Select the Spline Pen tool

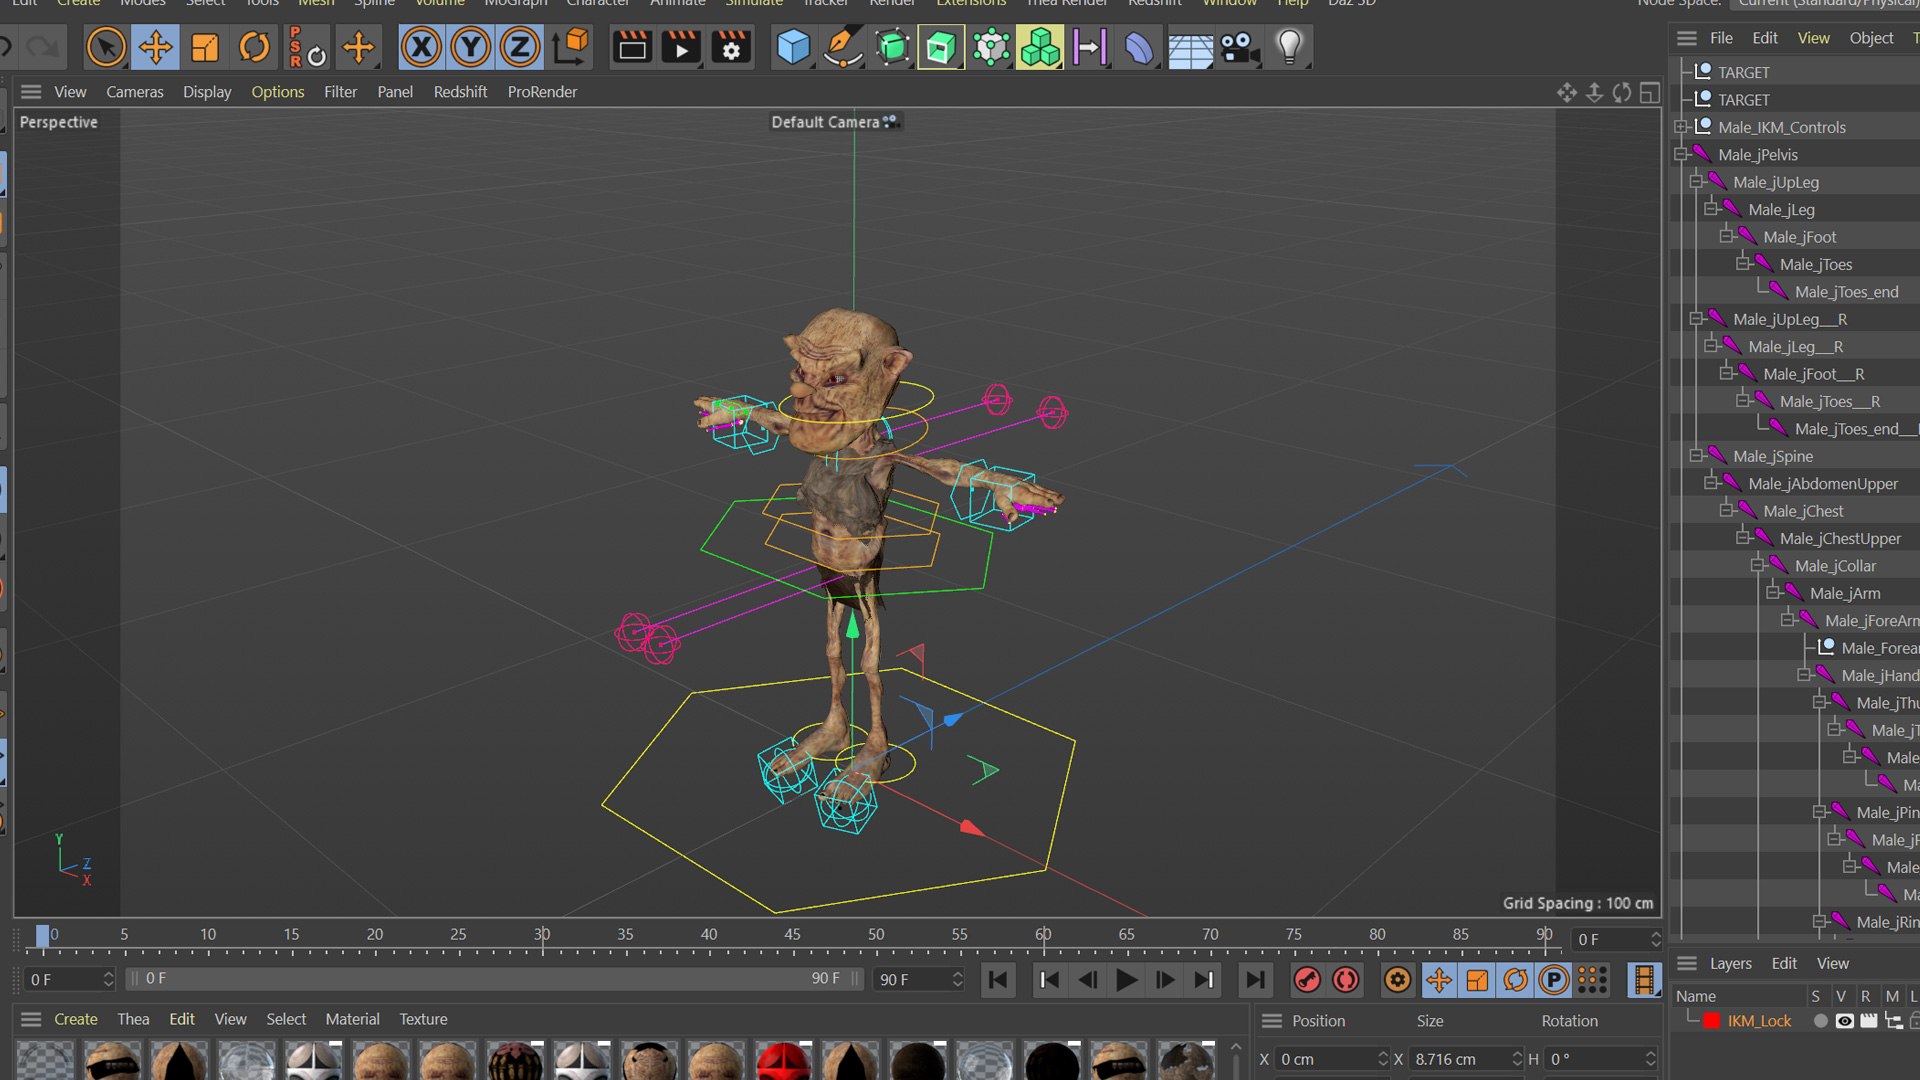pyautogui.click(x=842, y=47)
